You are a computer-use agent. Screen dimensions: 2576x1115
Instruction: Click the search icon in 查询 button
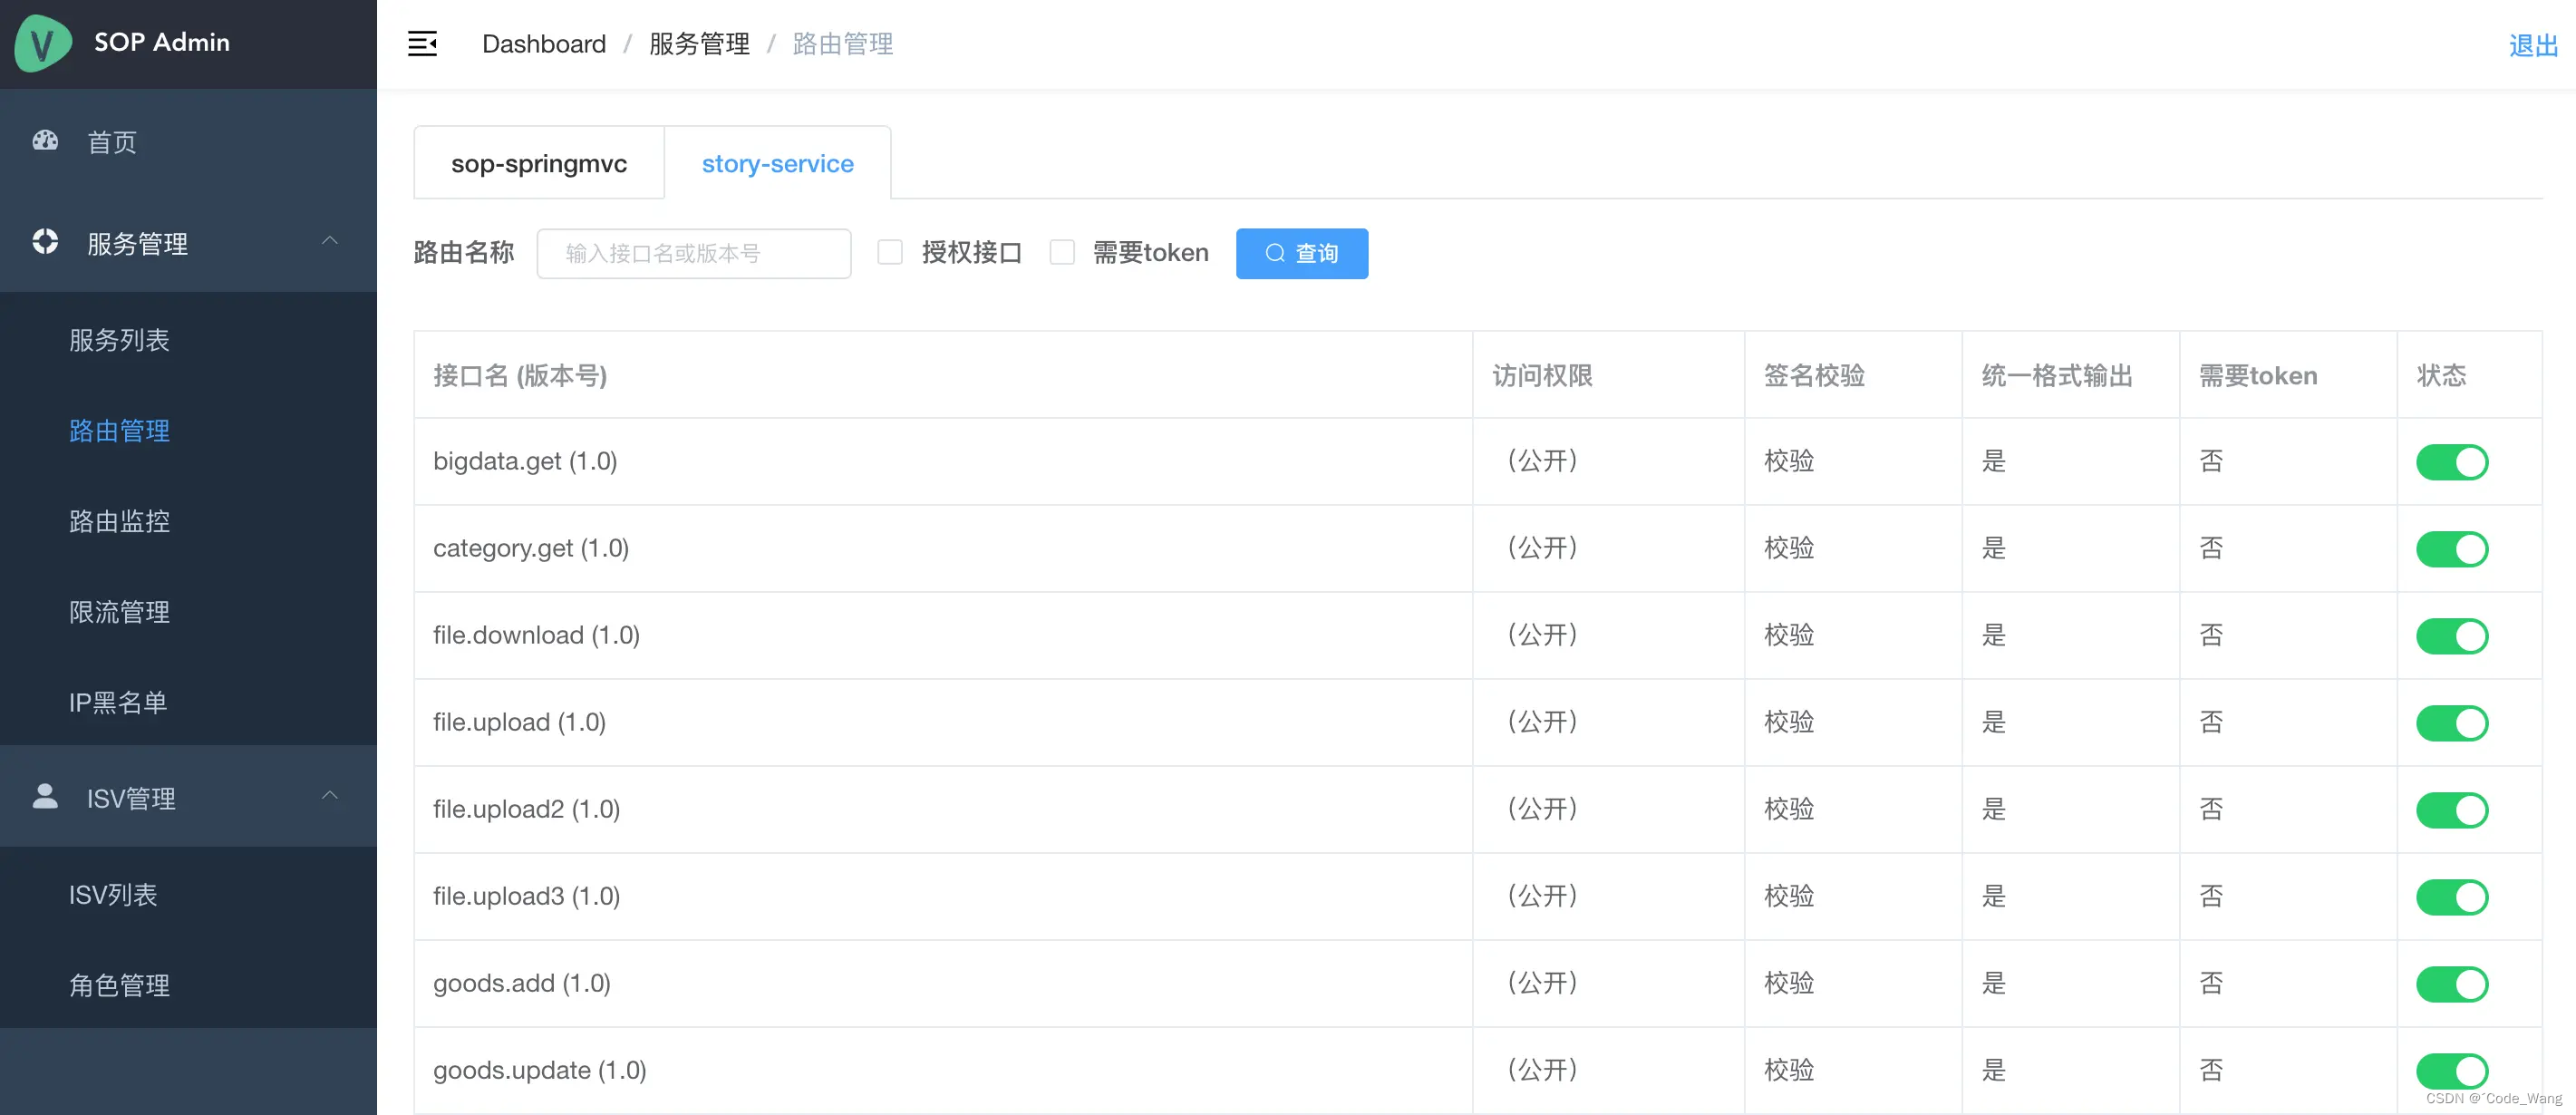1275,254
